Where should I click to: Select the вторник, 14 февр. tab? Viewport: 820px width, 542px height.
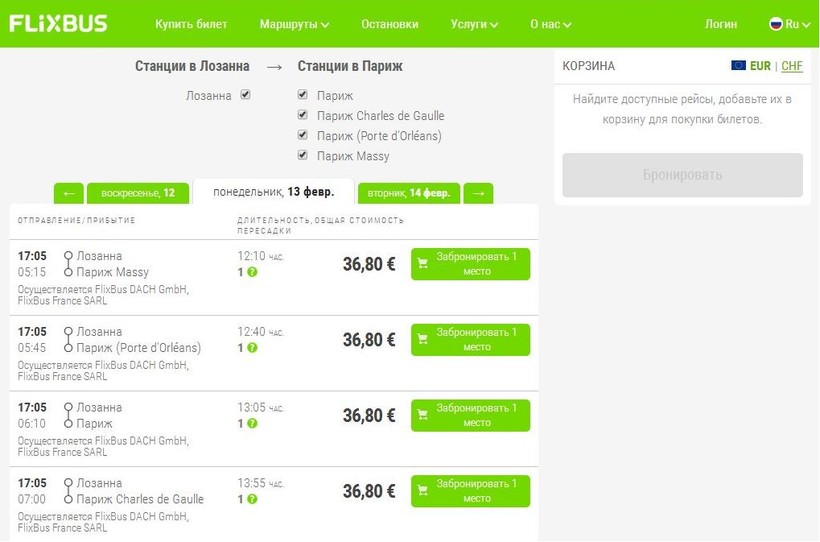click(x=409, y=193)
